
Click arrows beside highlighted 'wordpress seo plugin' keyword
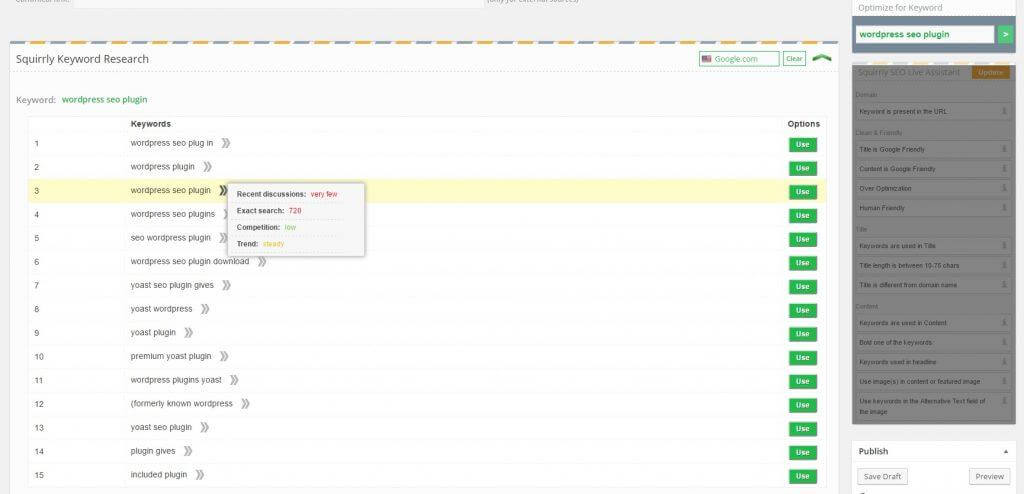[223, 191]
